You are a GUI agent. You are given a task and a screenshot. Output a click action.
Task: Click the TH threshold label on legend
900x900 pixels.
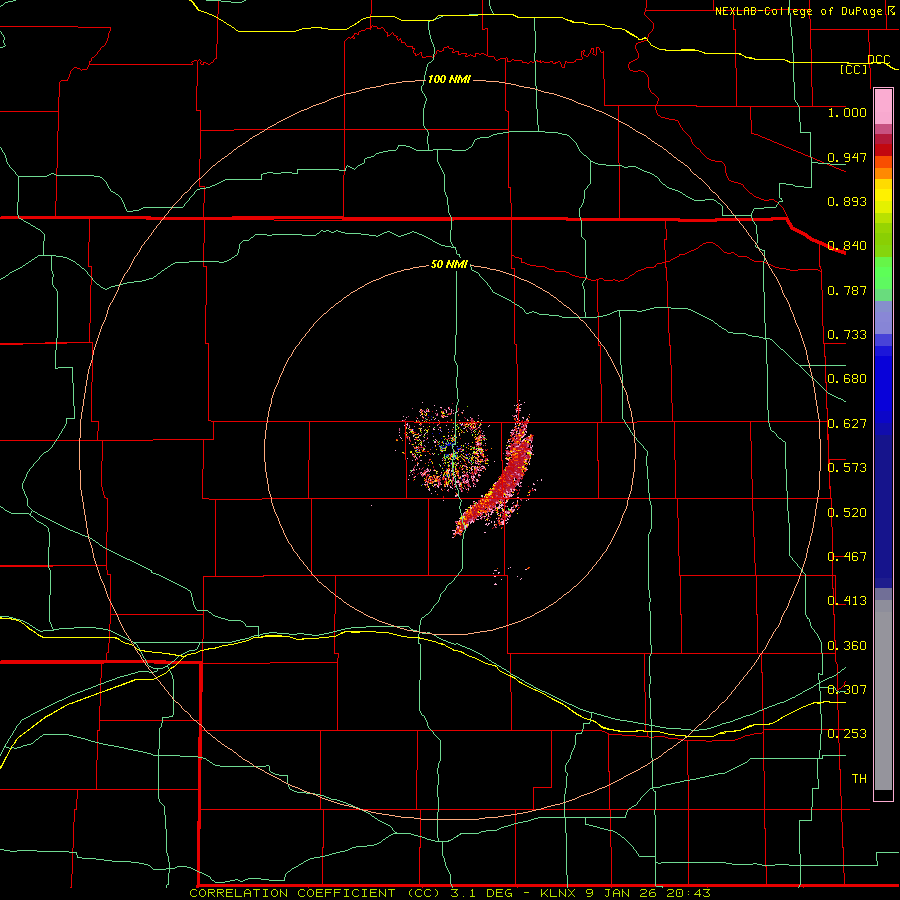pos(859,779)
